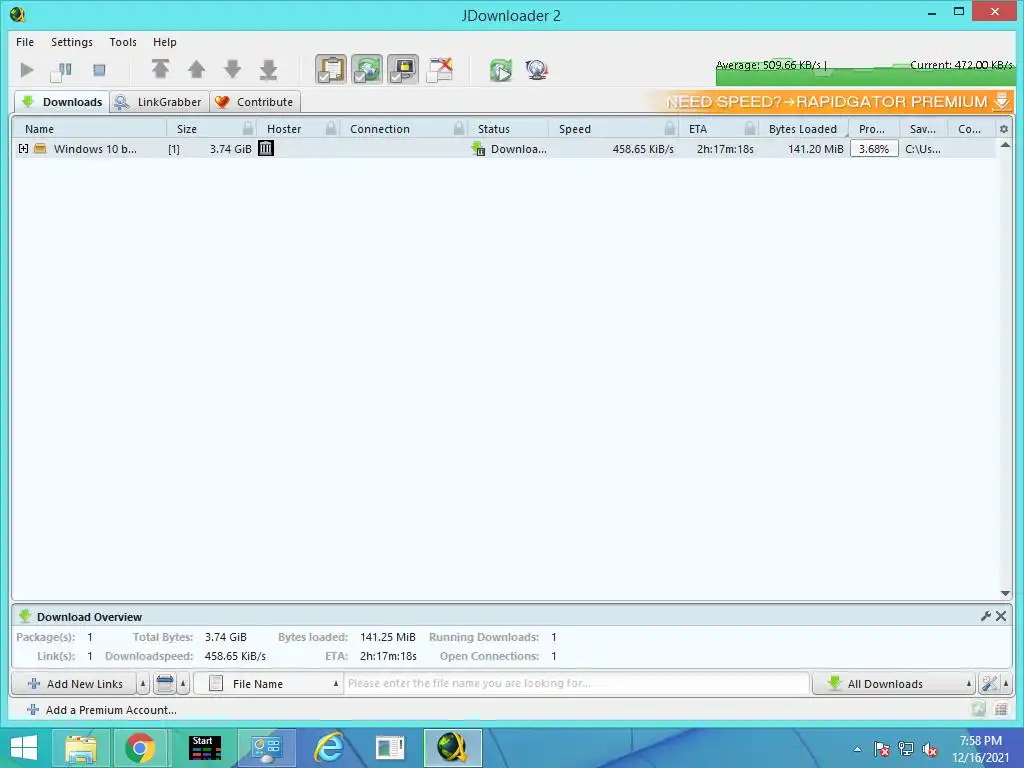
Task: Open the Add New Links dropdown arrow
Action: [143, 684]
